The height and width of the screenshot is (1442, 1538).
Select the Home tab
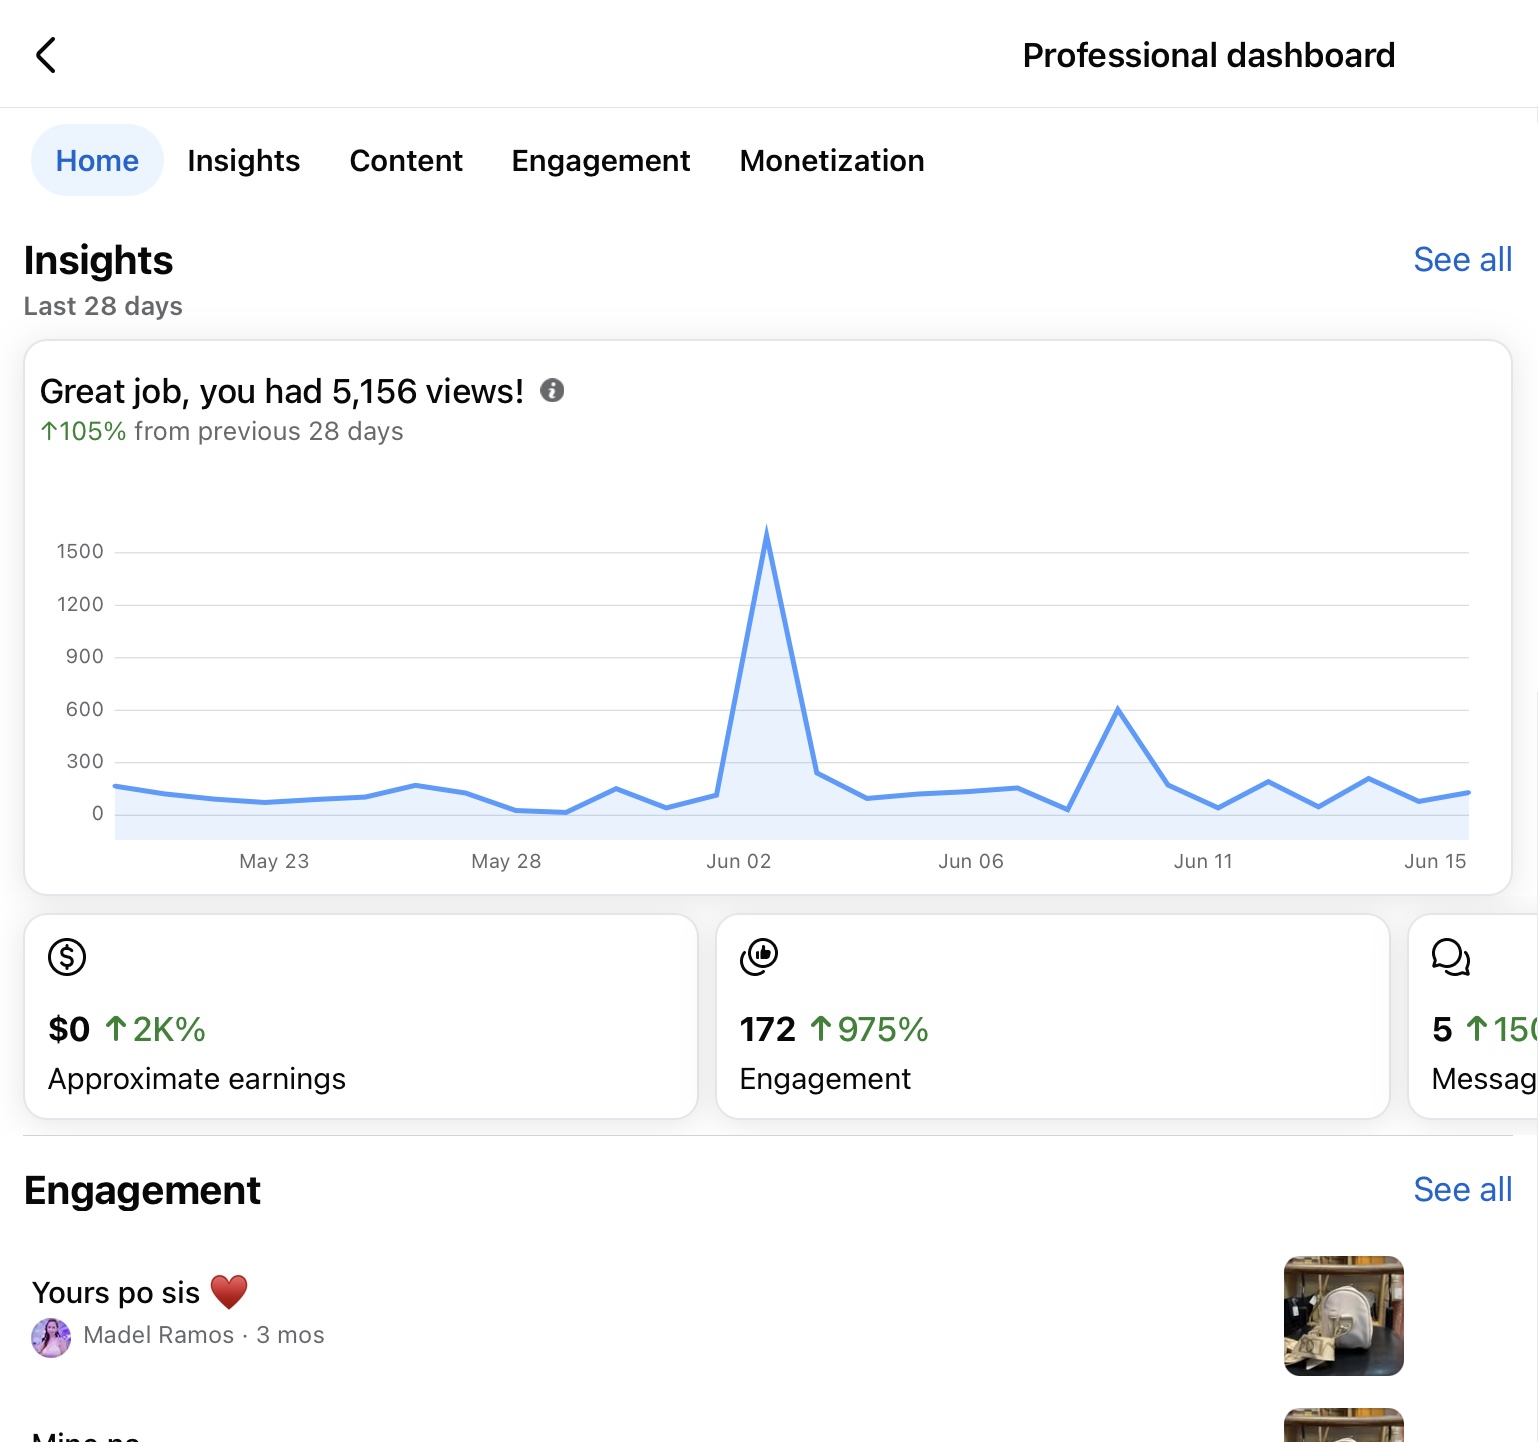tap(97, 161)
